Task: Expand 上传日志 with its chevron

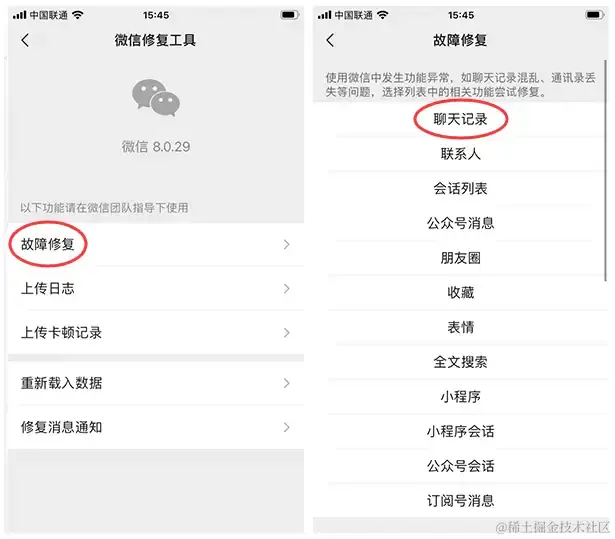Action: pos(287,289)
